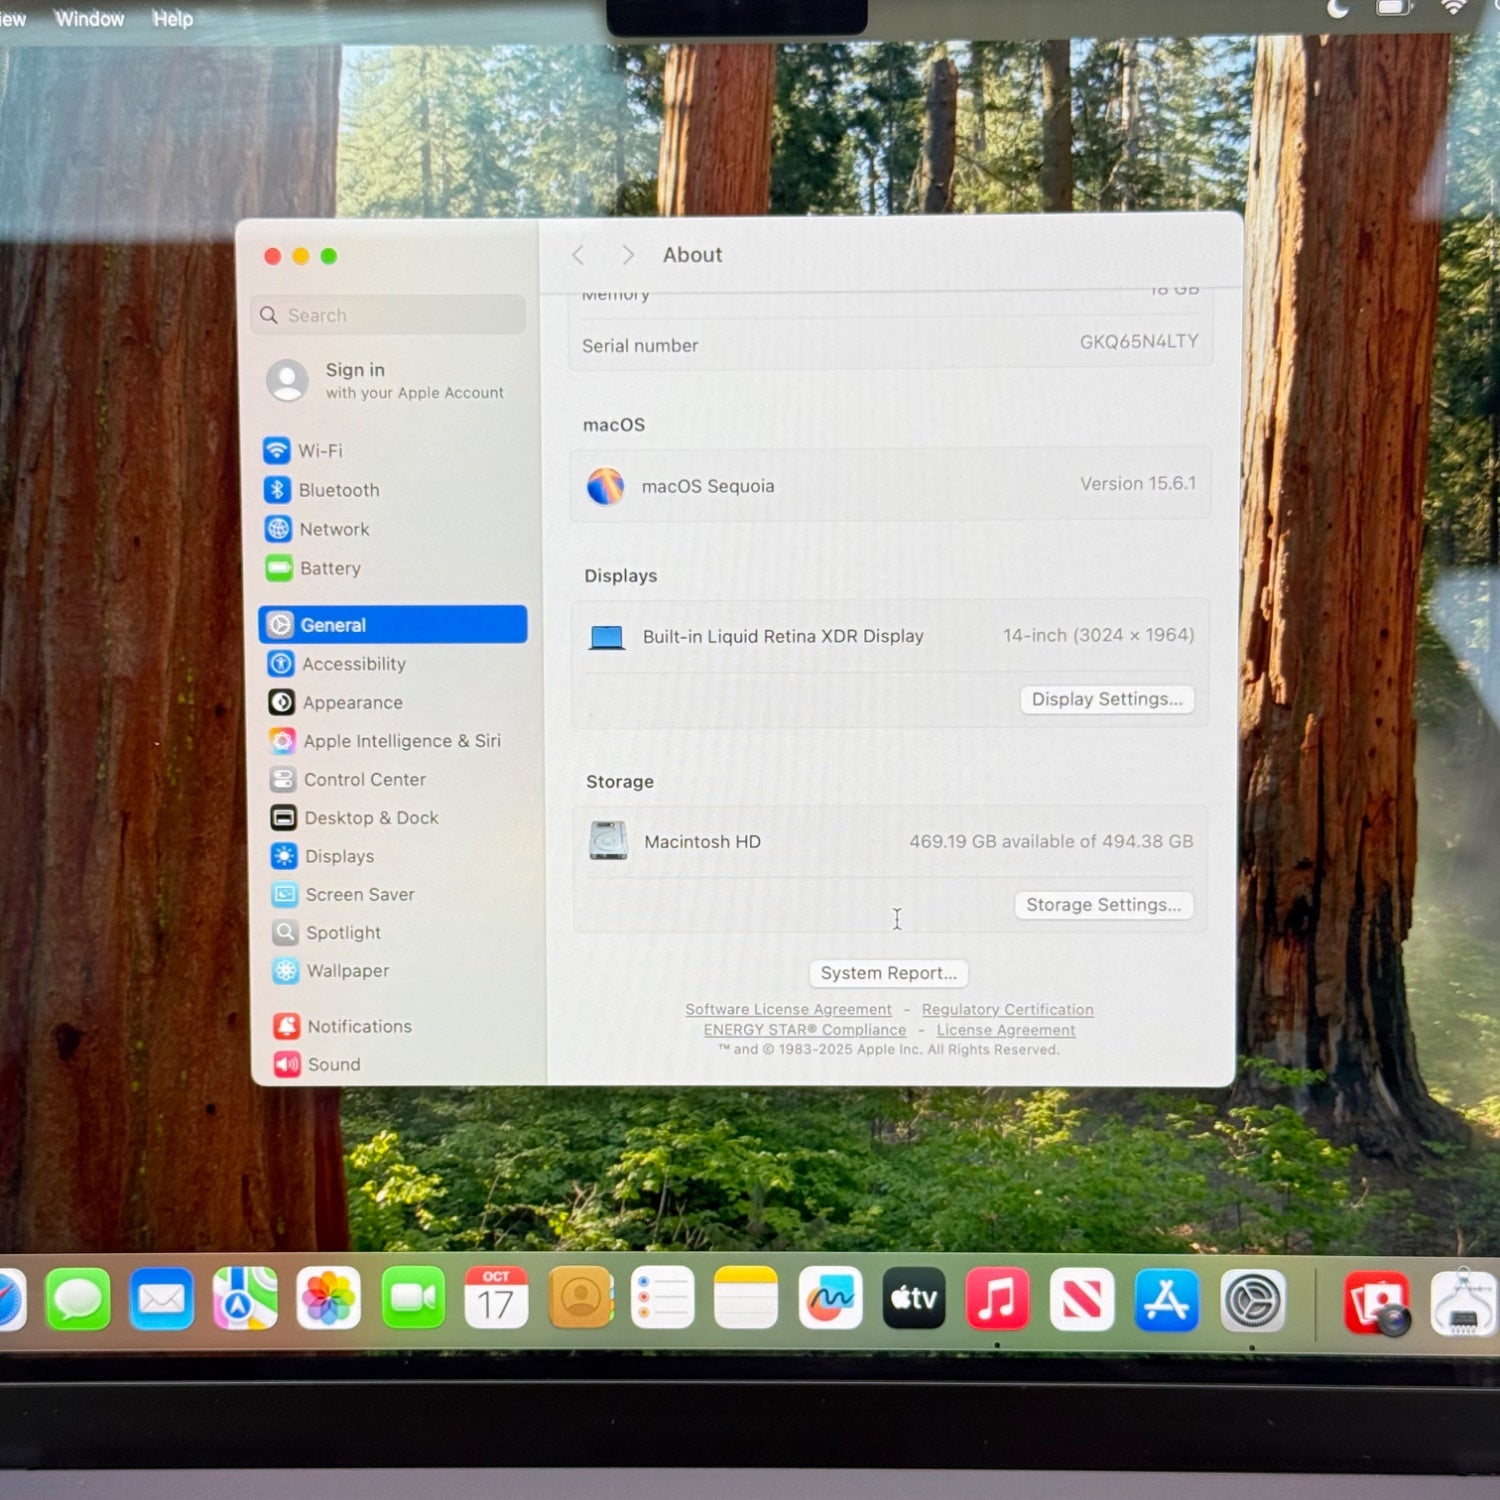Image resolution: width=1500 pixels, height=1500 pixels.
Task: Open the Window menu
Action: point(89,19)
